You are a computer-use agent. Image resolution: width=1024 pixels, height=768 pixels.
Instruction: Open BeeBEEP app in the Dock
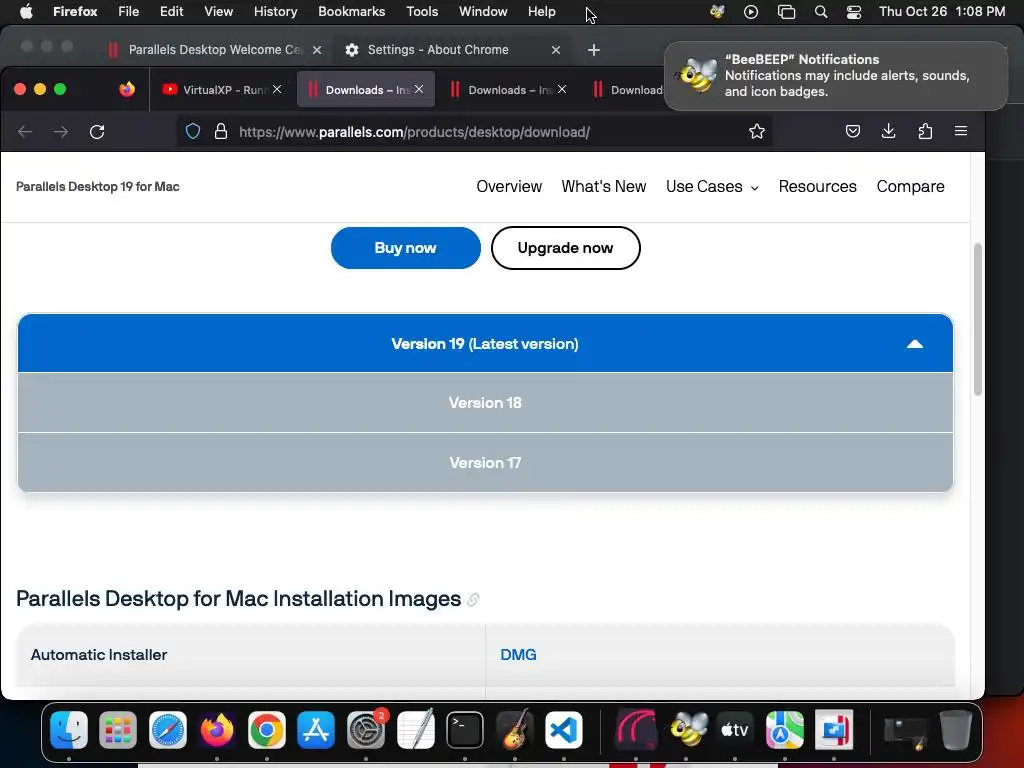[x=686, y=729]
